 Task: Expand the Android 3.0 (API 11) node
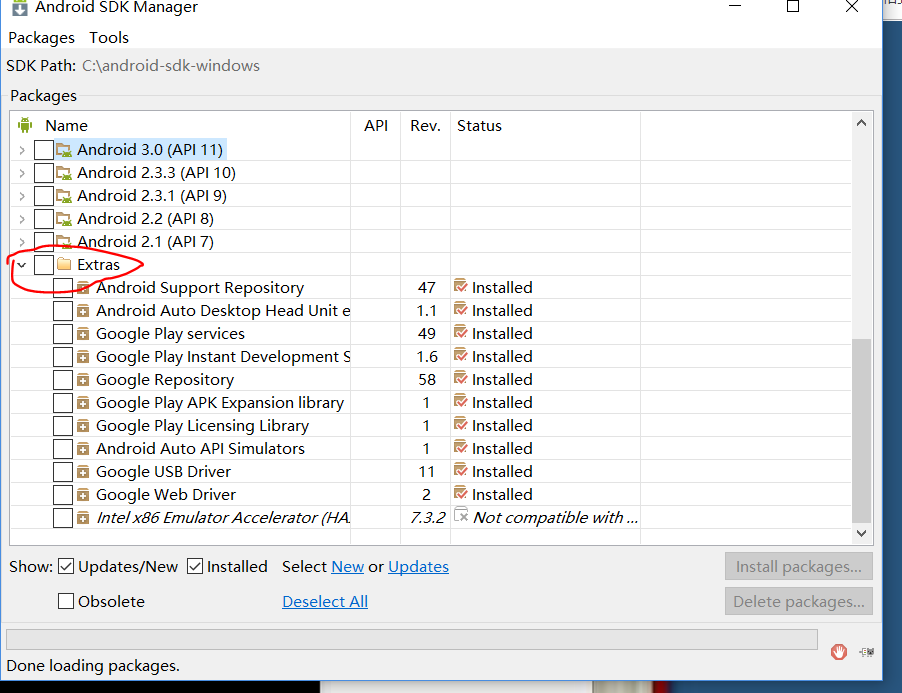pyautogui.click(x=22, y=150)
